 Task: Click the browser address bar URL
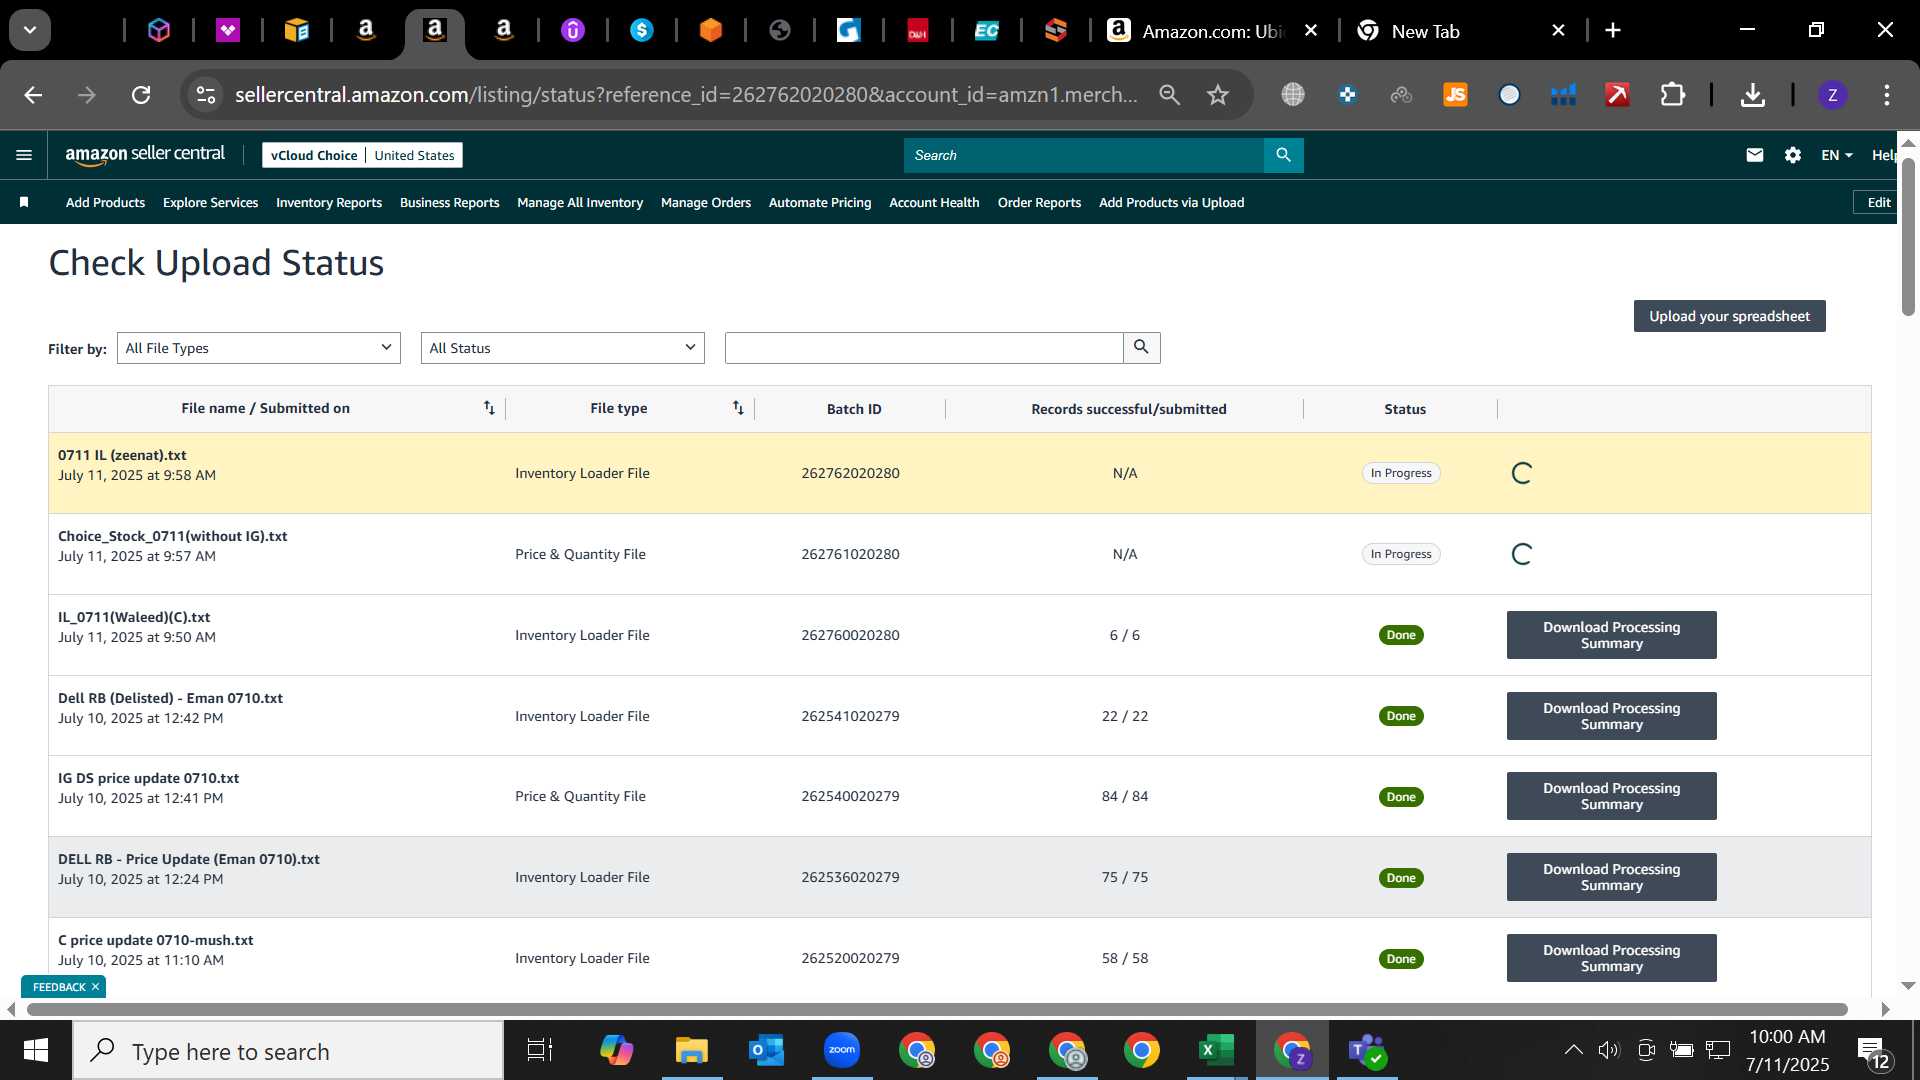(686, 95)
